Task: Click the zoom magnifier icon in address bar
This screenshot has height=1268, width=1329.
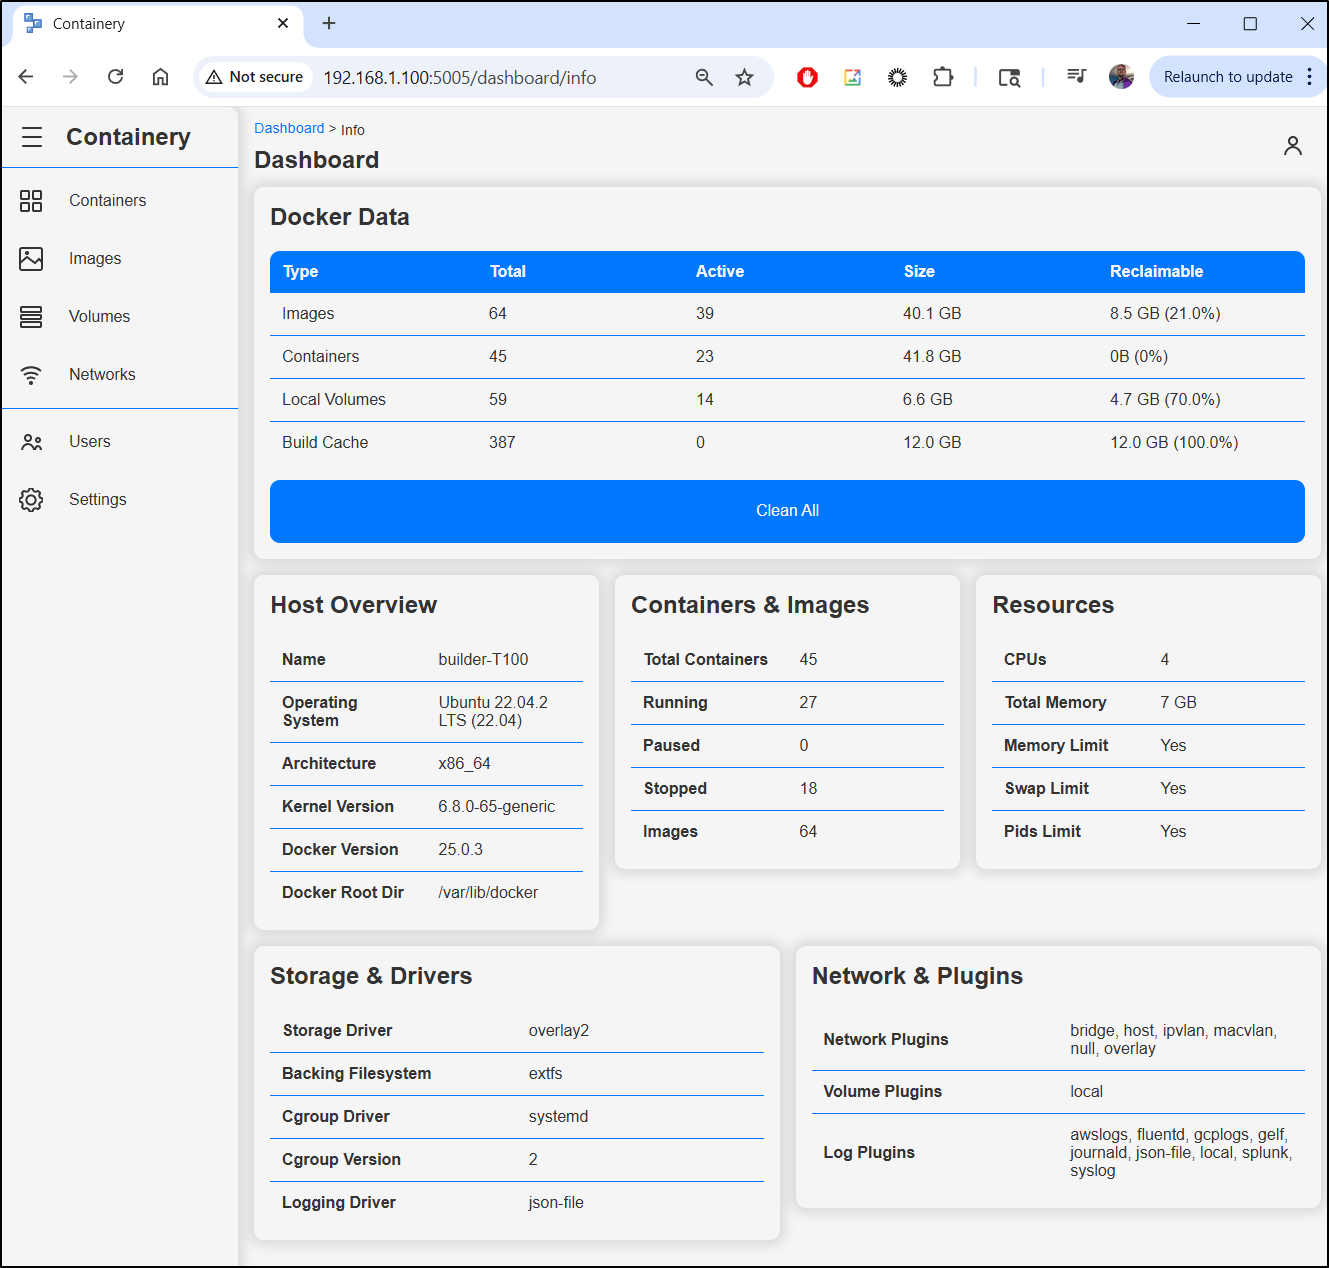Action: 704,77
